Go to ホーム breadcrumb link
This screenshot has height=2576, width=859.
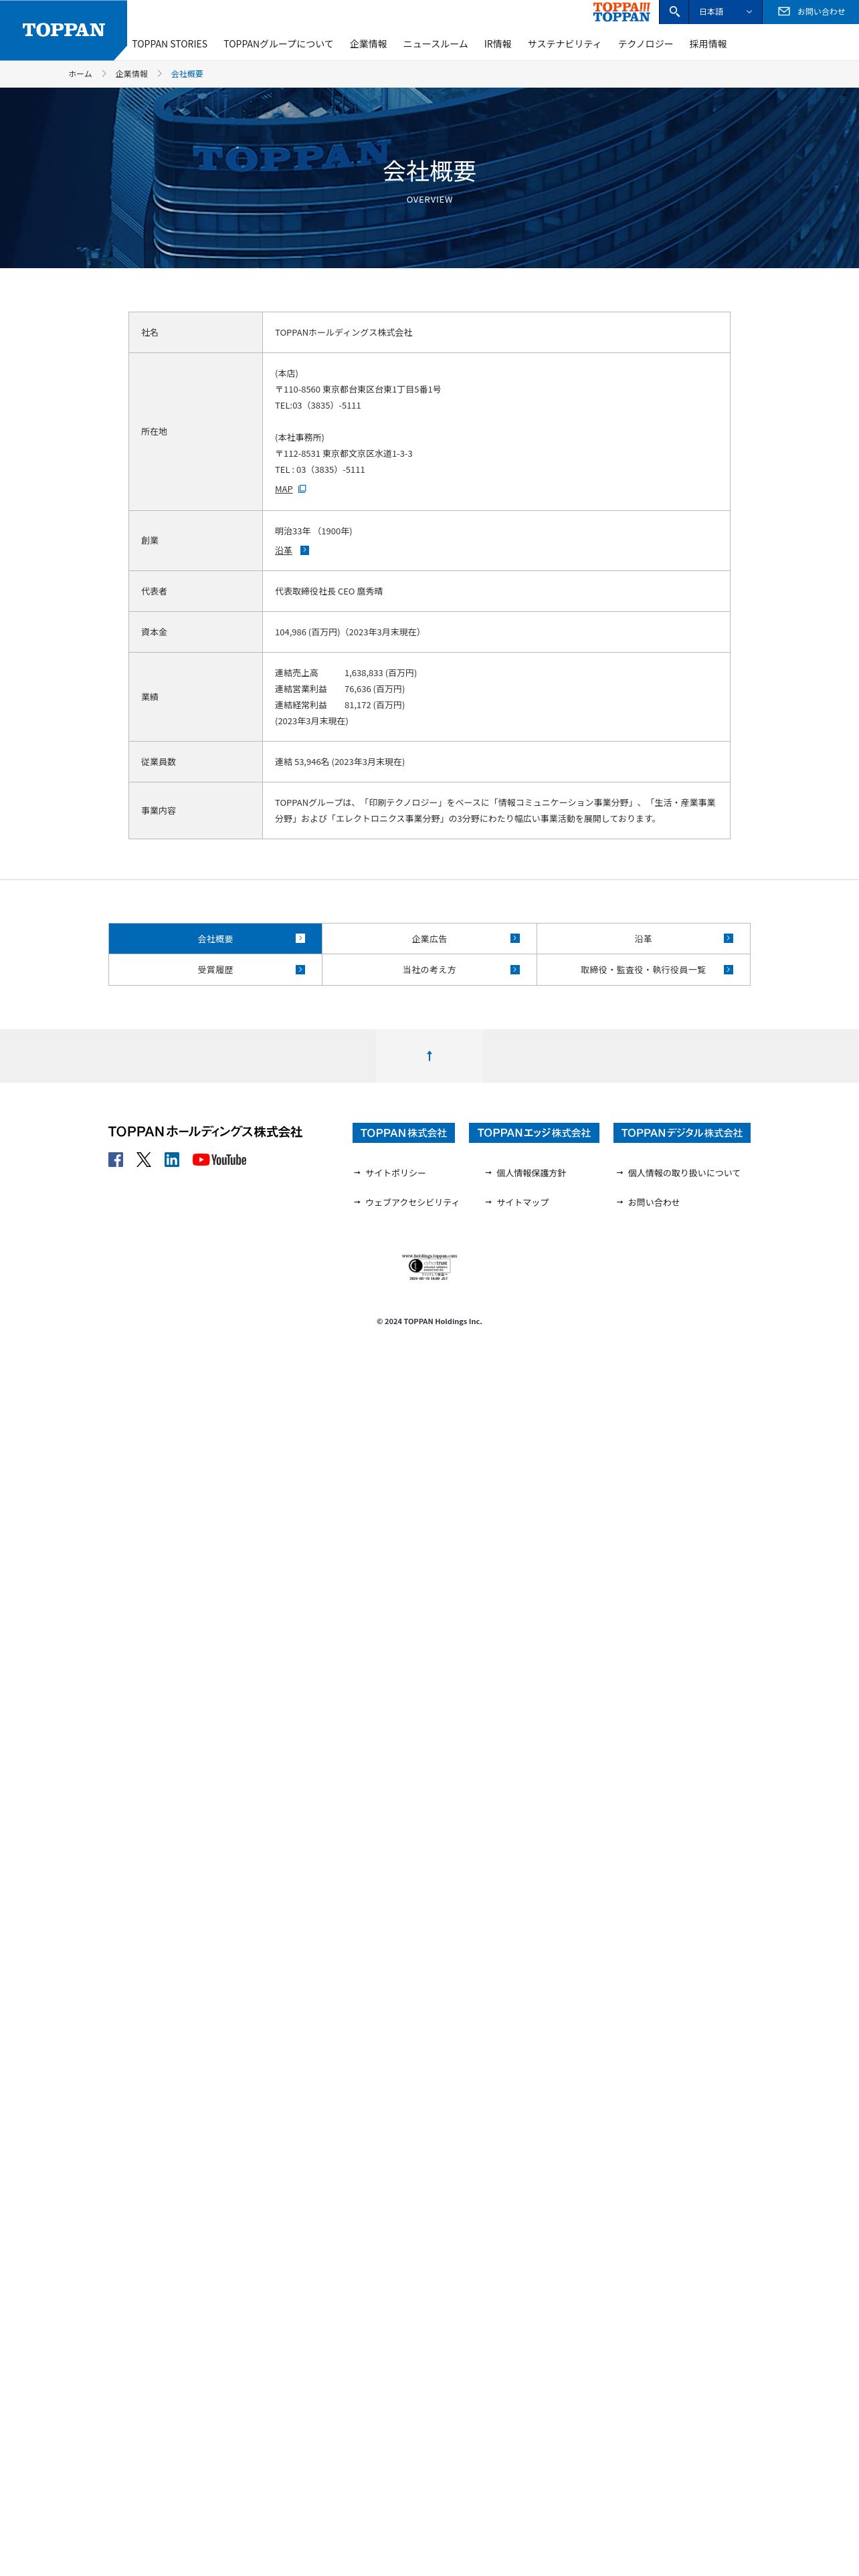tap(80, 74)
